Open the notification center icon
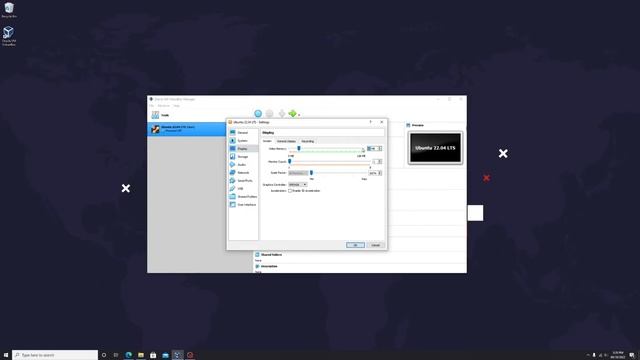 [x=632, y=355]
